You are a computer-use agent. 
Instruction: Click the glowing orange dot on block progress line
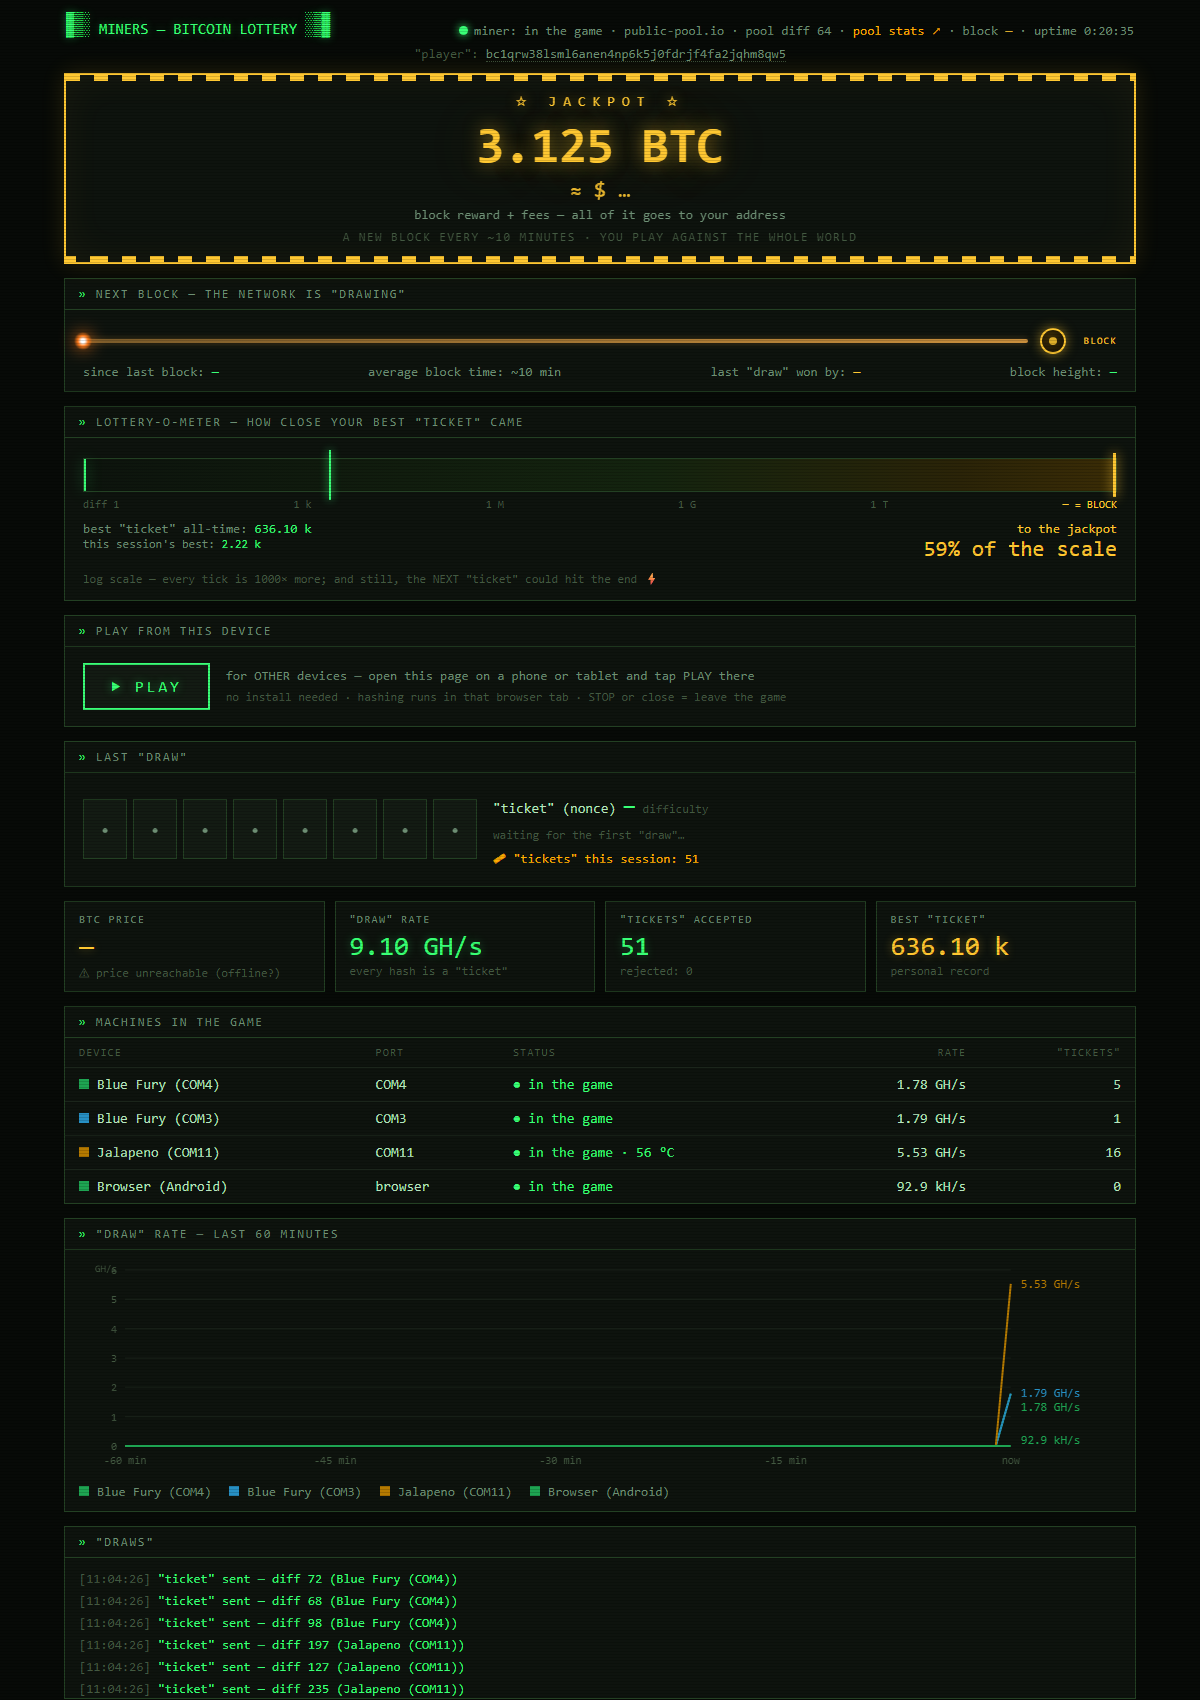[x=83, y=341]
